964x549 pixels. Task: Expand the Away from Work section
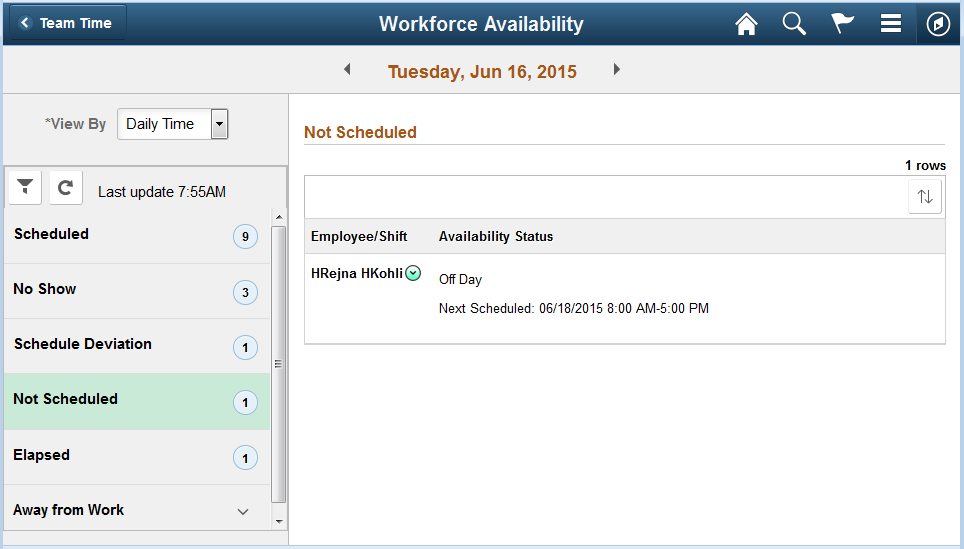(x=136, y=510)
